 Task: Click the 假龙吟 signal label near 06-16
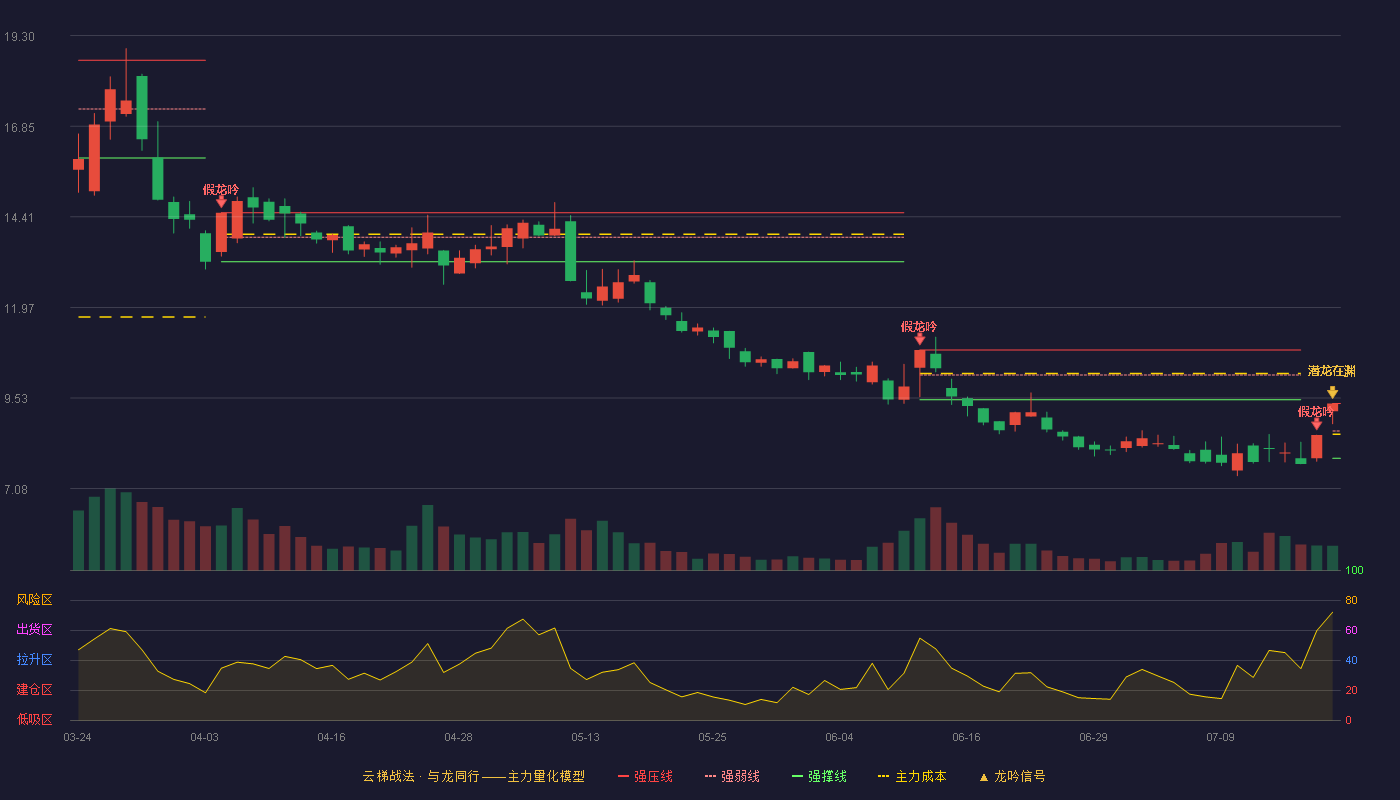click(x=919, y=326)
